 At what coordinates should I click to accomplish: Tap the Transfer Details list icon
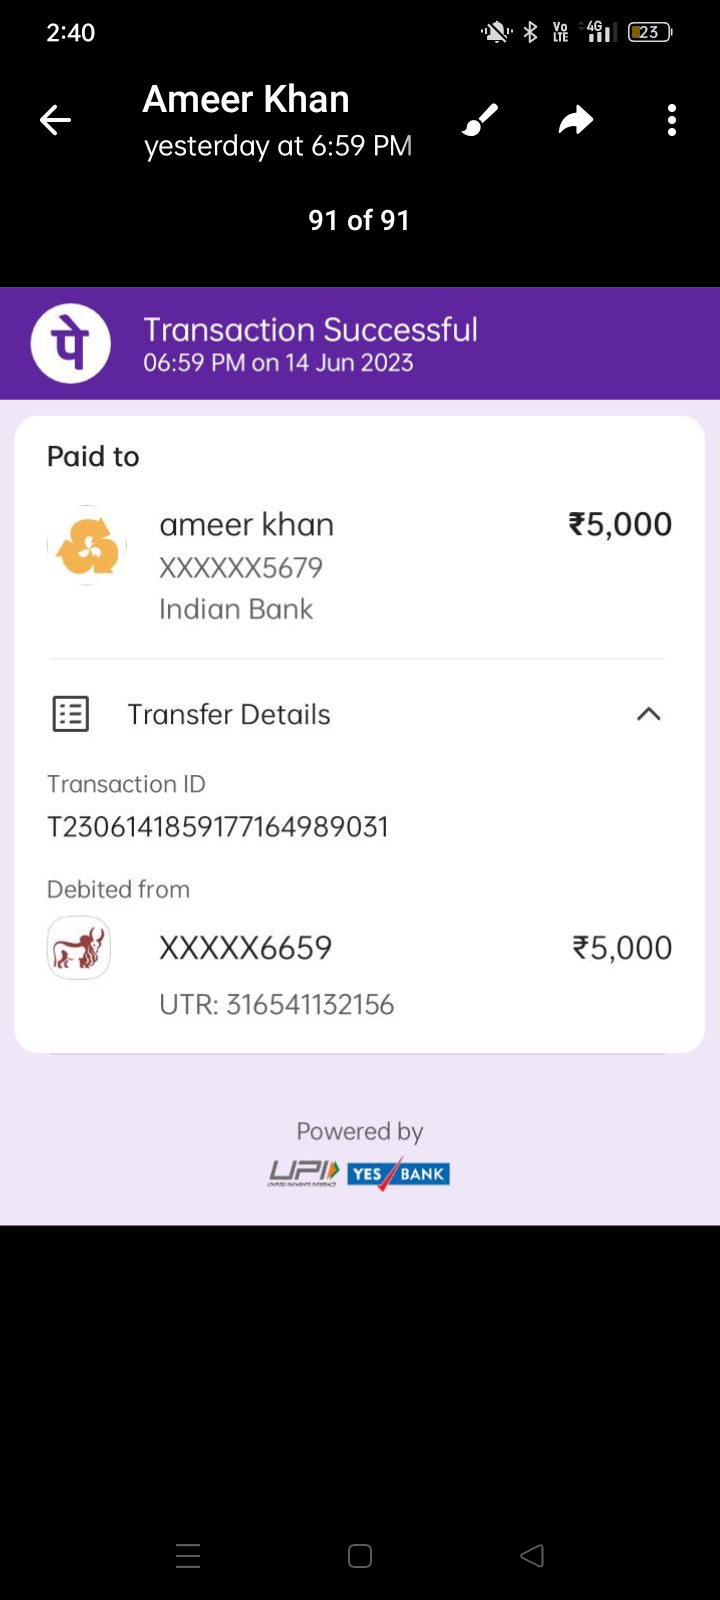click(70, 714)
